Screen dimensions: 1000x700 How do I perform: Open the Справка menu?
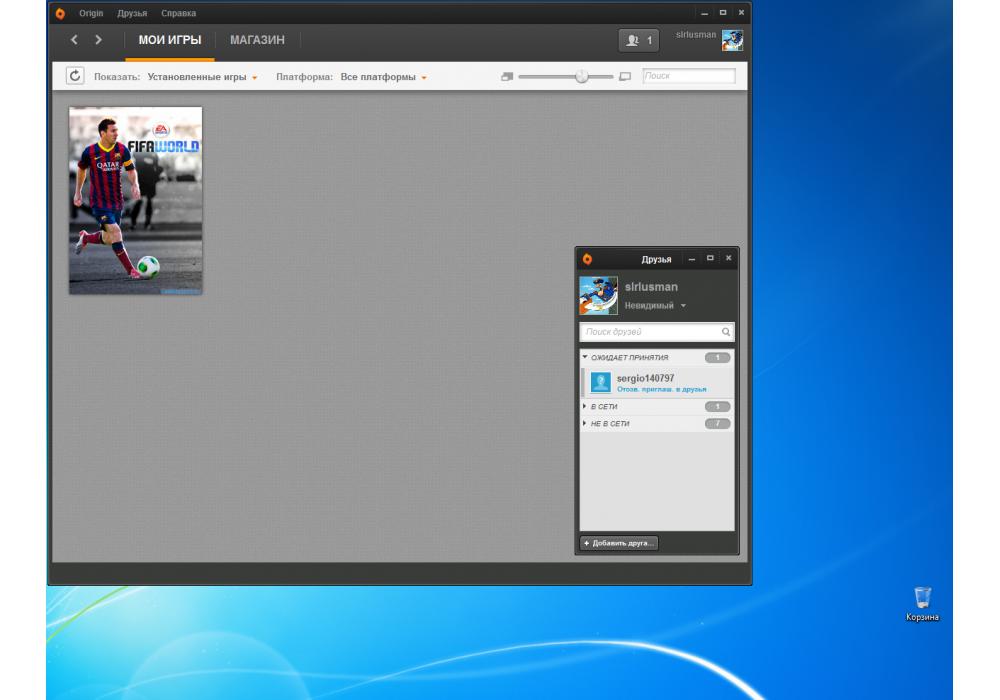(x=178, y=13)
